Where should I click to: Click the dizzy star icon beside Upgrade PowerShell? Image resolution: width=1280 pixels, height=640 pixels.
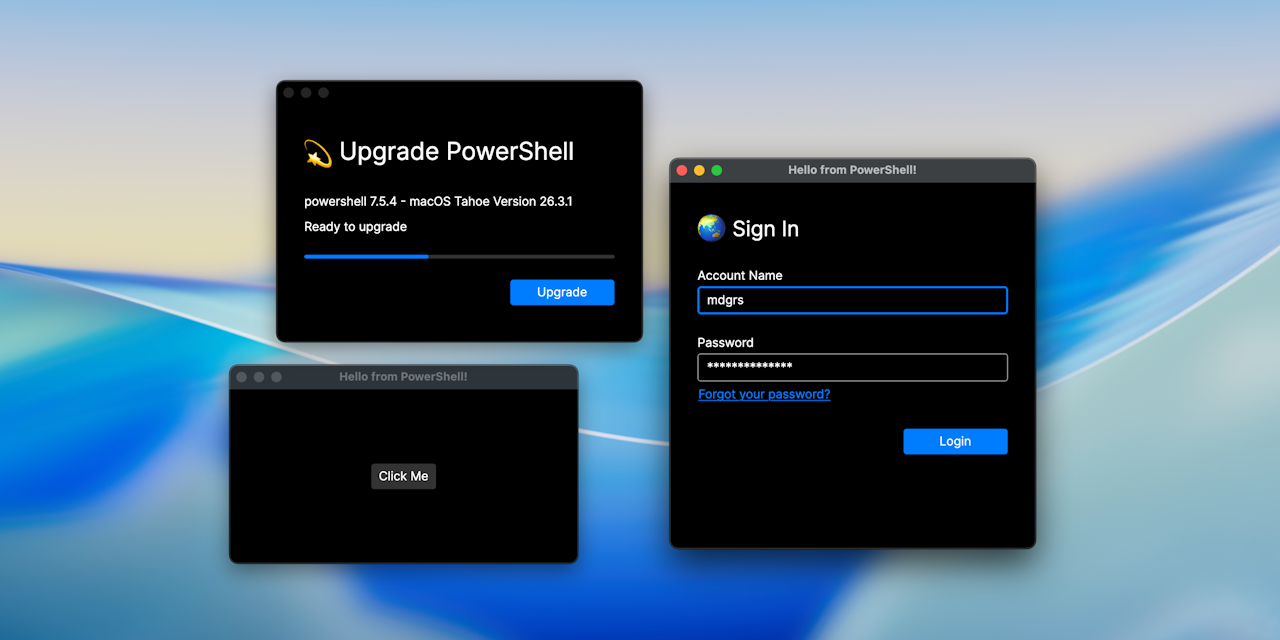coord(318,152)
